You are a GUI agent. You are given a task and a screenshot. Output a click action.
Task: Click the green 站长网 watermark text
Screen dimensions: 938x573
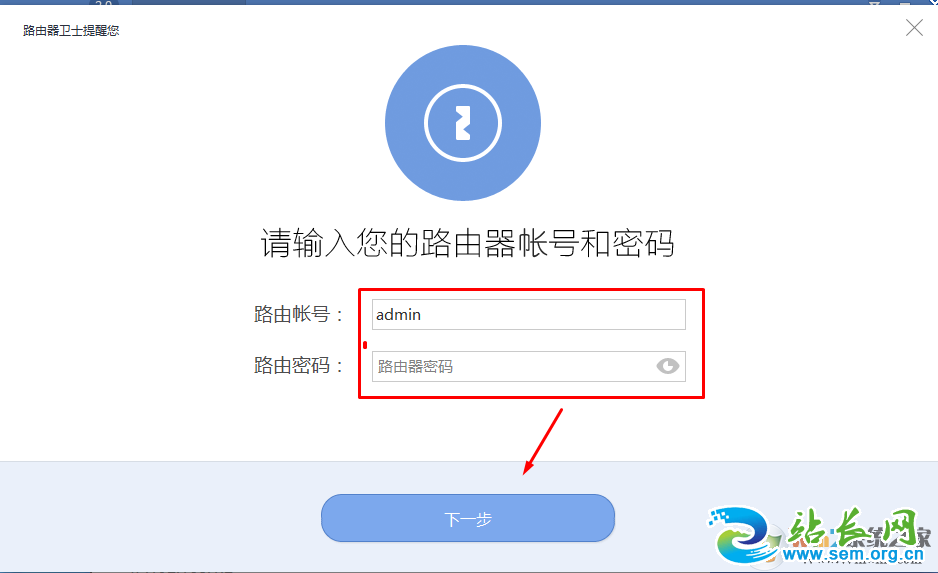pos(852,526)
